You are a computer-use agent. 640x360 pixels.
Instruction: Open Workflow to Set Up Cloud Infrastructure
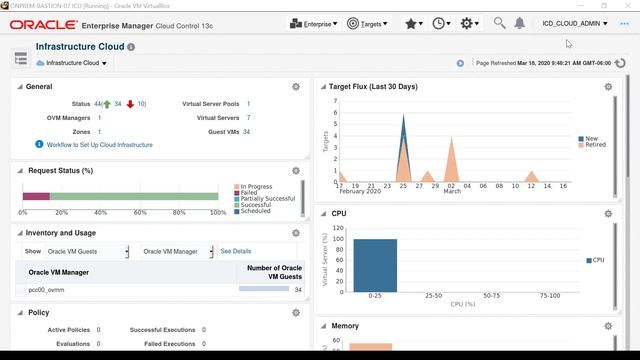click(100, 145)
